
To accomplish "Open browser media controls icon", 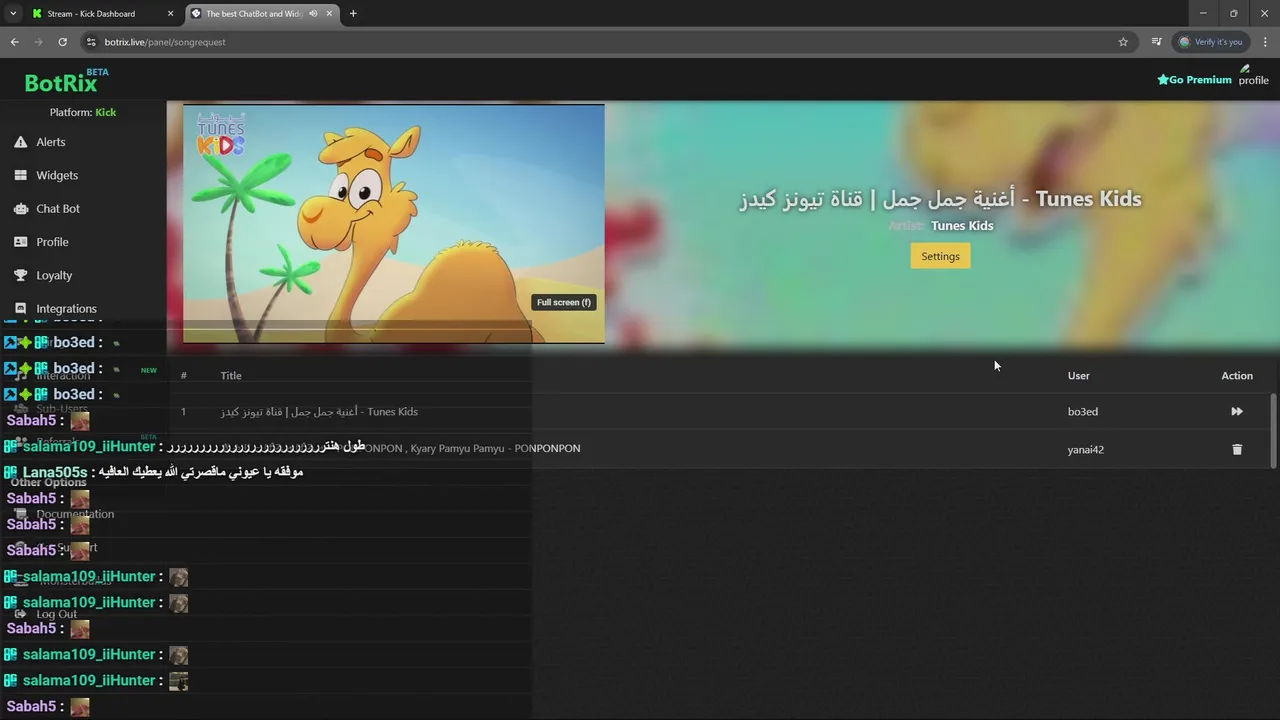I will point(1157,42).
